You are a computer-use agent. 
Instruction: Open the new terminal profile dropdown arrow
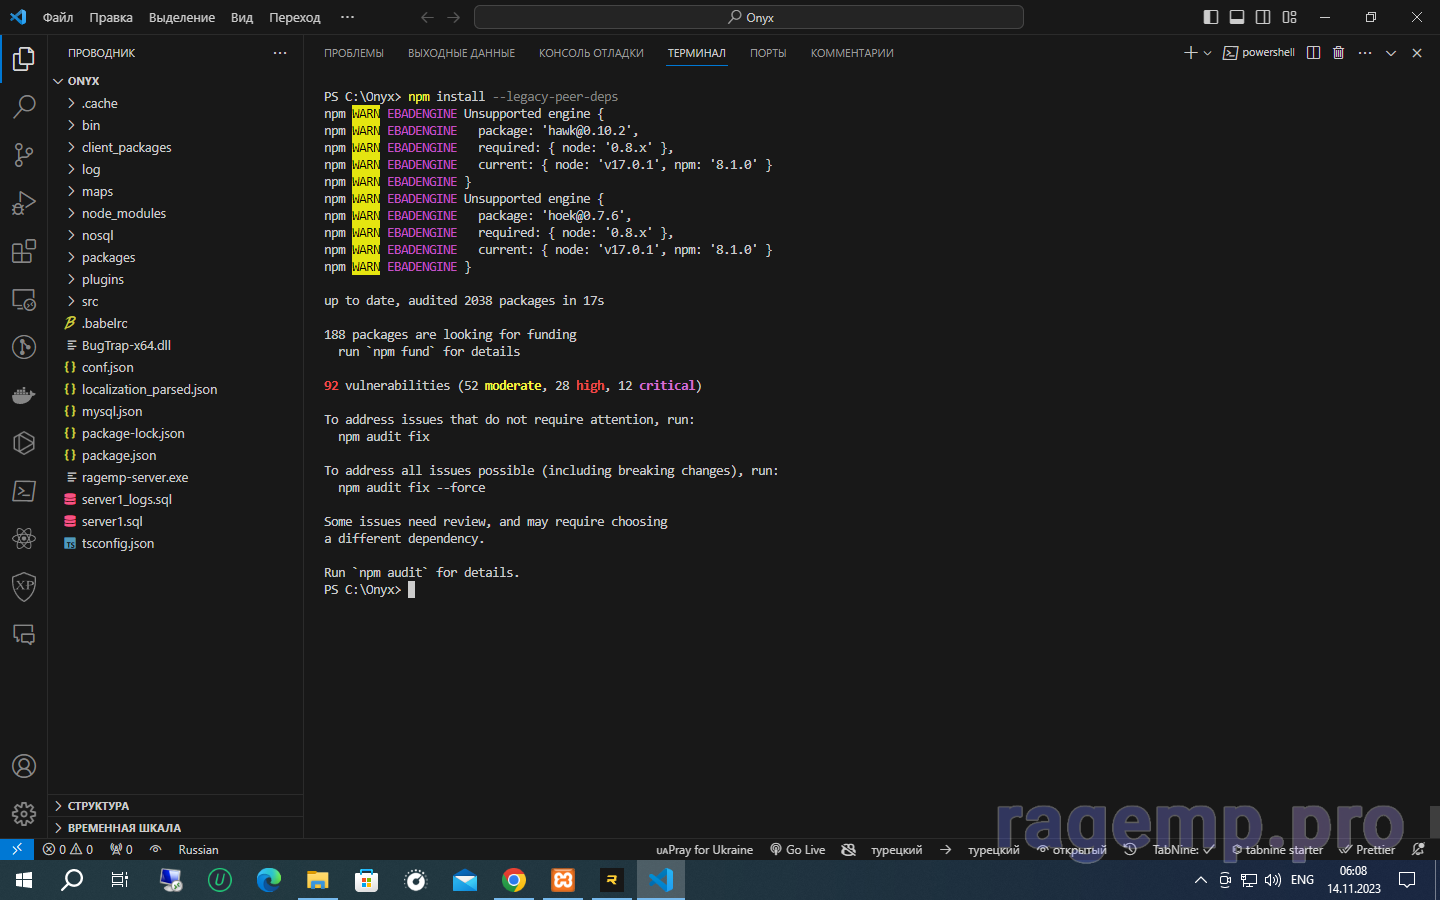pos(1208,53)
